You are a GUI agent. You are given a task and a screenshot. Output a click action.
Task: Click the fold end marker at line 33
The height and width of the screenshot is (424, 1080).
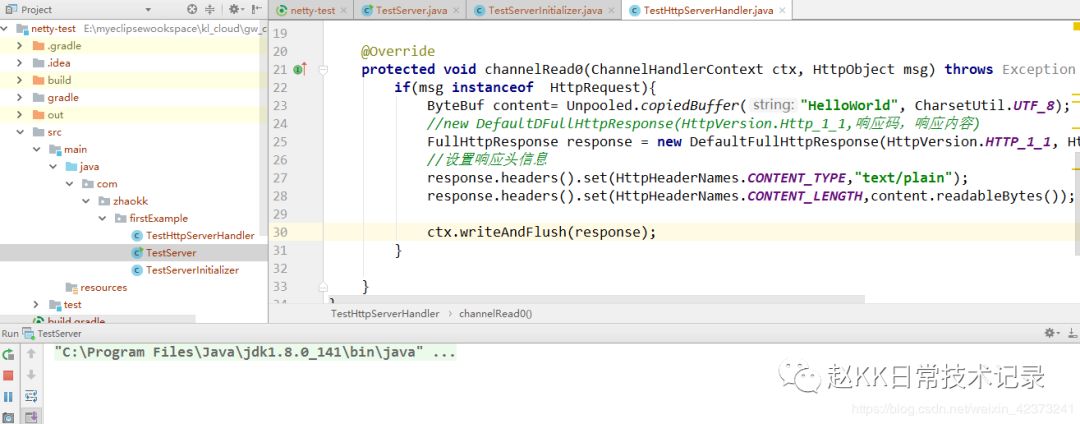point(323,286)
